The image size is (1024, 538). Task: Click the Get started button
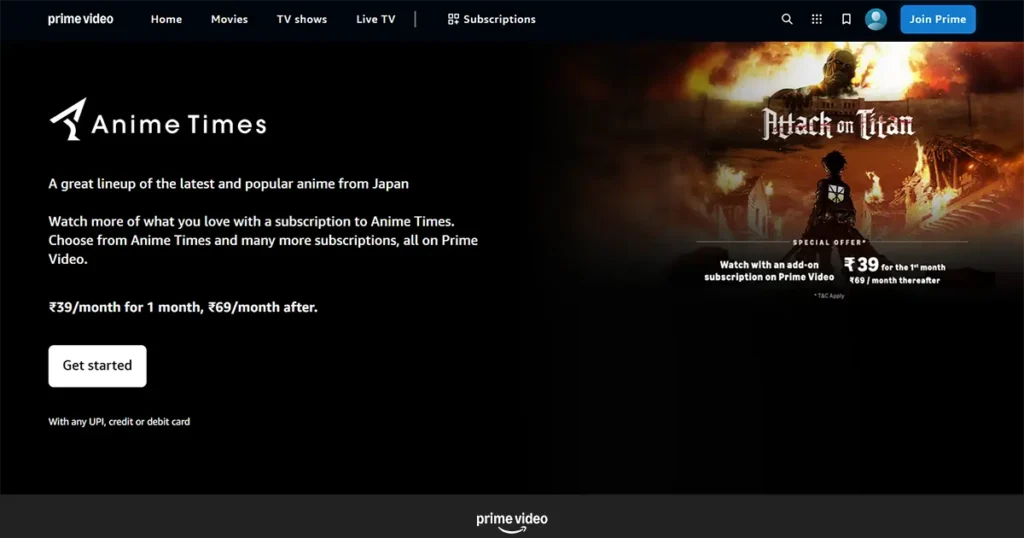point(97,366)
